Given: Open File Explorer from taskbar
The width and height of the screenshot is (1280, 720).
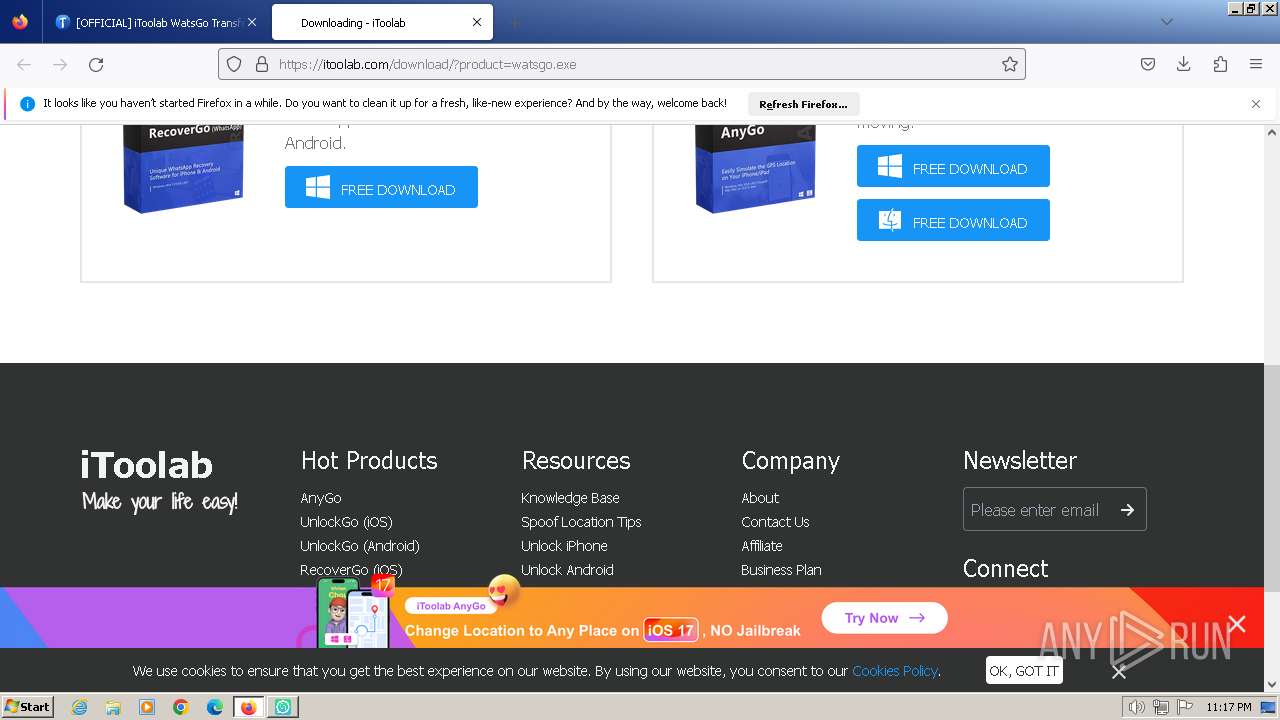Looking at the screenshot, I should [x=113, y=707].
